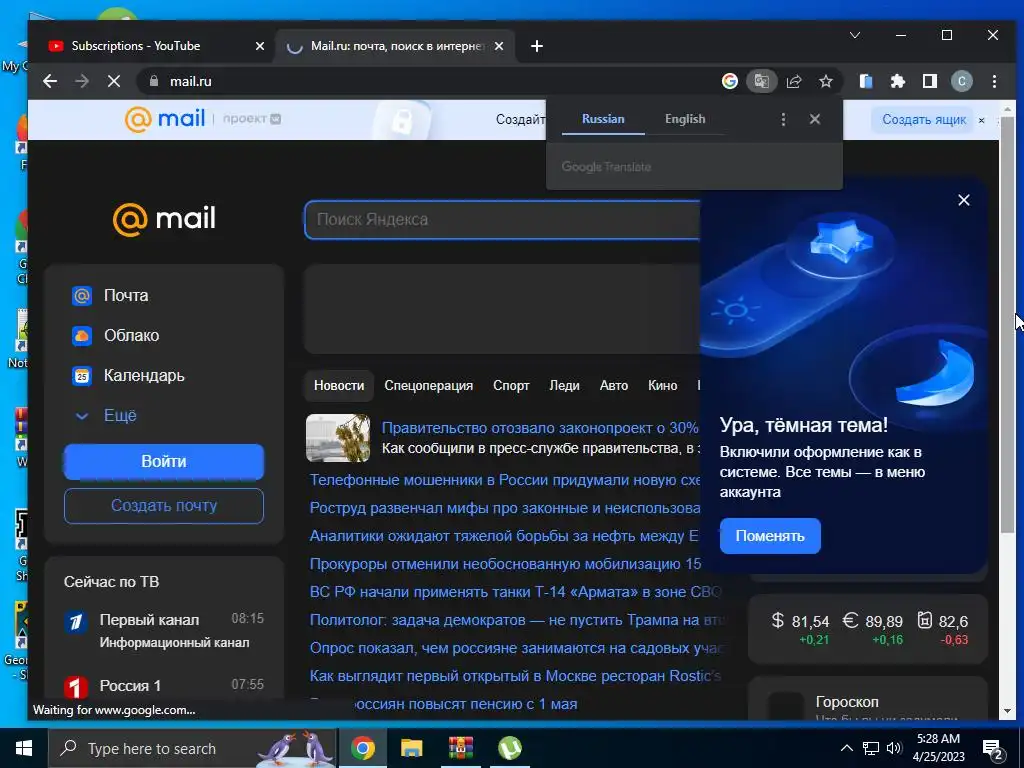Click the Первый канал channel logo
Screen dimensions: 1024x768
point(76,622)
